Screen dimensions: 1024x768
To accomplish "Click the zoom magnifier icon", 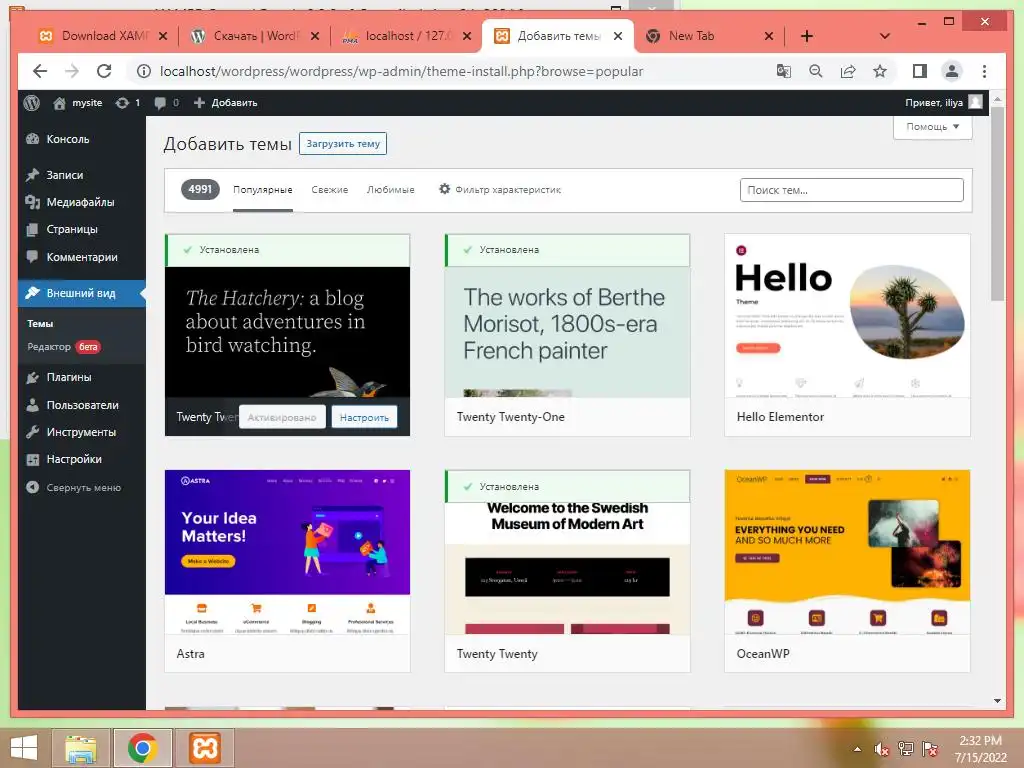I will [816, 71].
